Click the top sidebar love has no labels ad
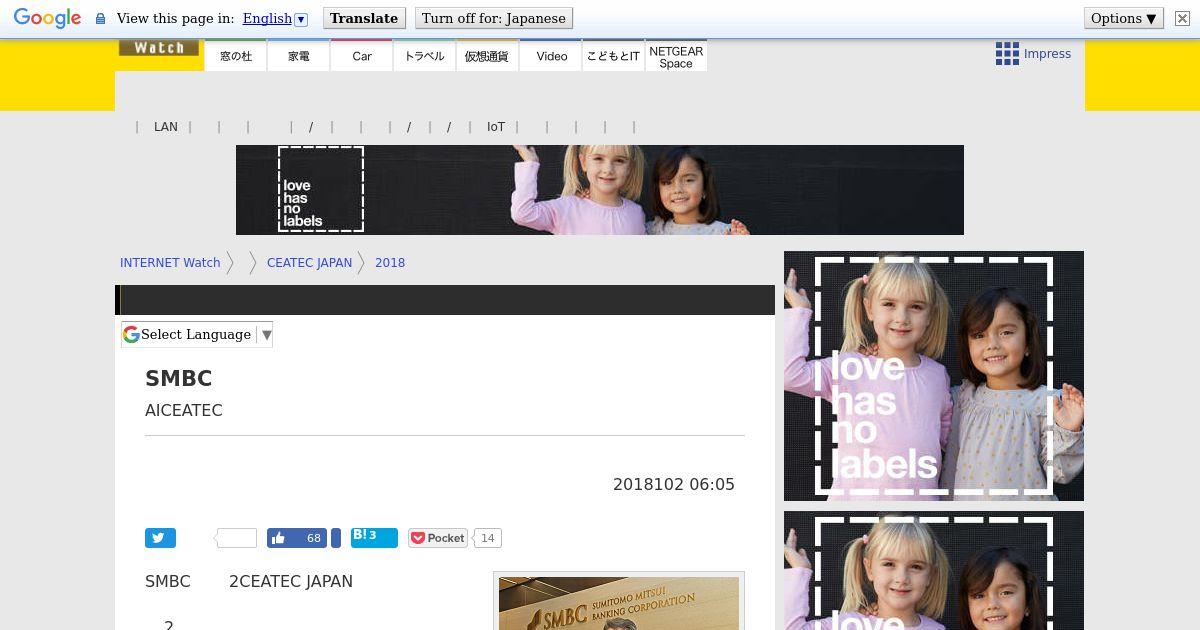 click(x=934, y=376)
